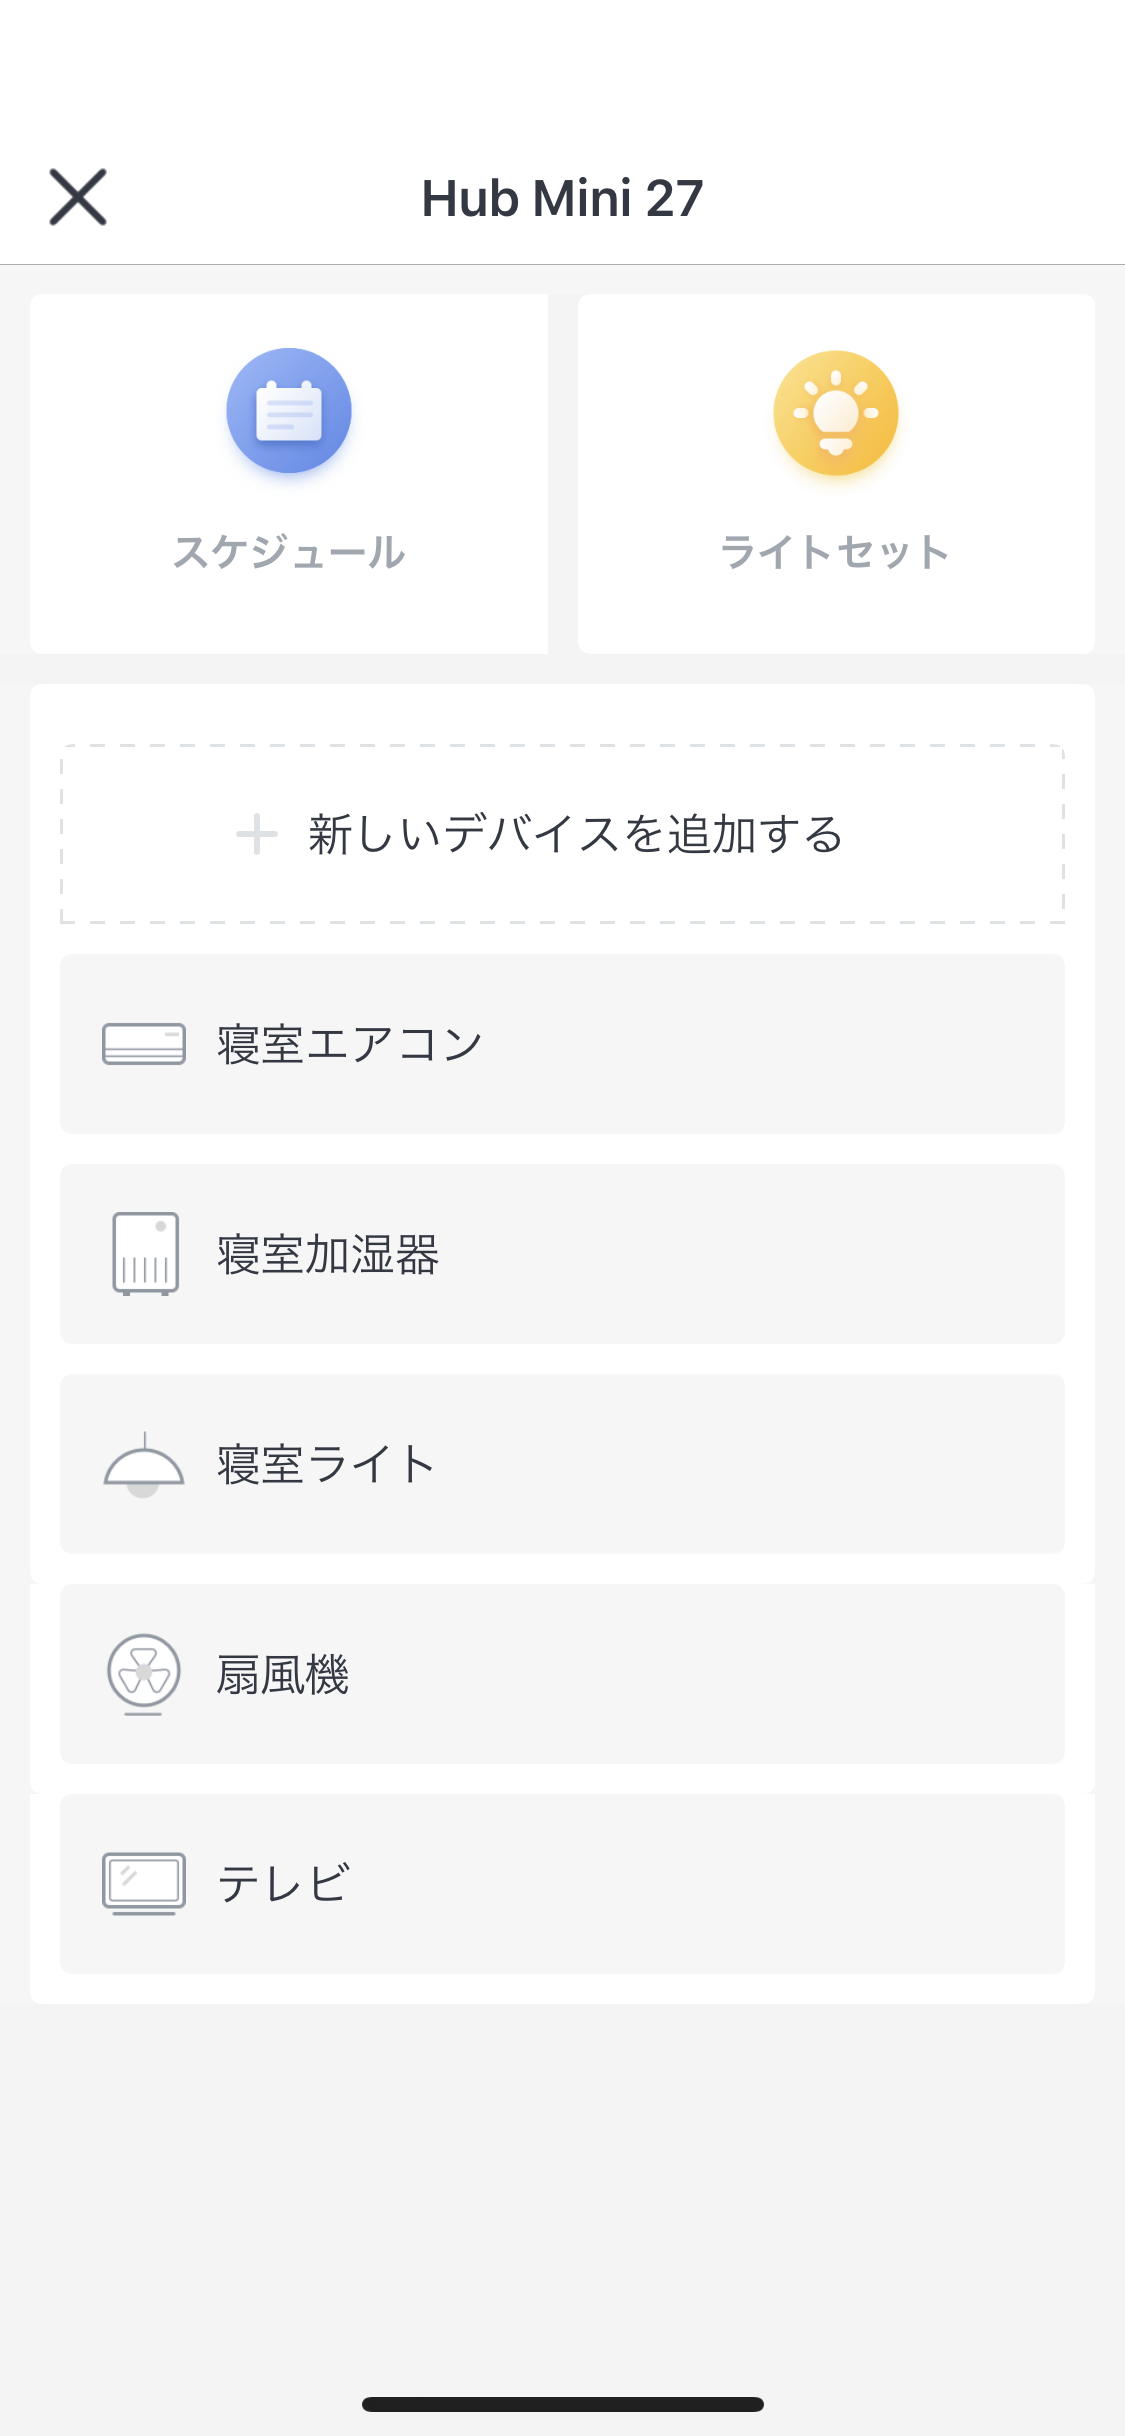Close the Hub Mini 27 screen
The width and height of the screenshot is (1125, 2436).
point(78,197)
